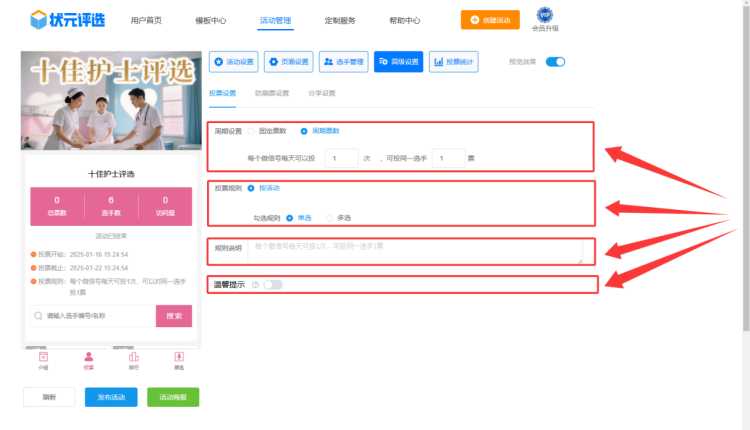This screenshot has width=750, height=430.
Task: Switch to the 分享设置 tab
Action: [x=321, y=93]
